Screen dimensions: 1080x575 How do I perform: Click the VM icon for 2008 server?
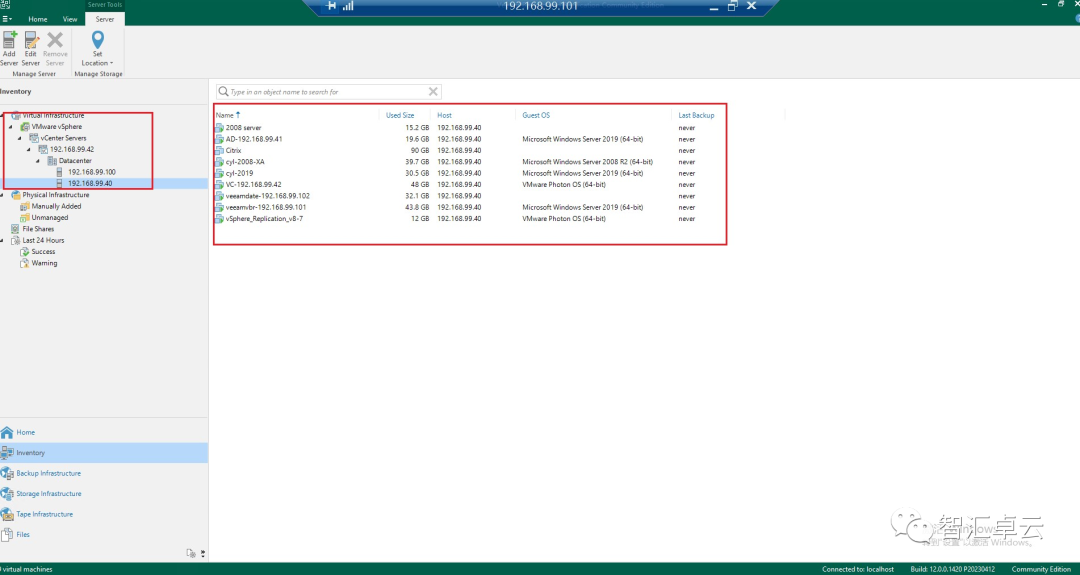coord(219,127)
